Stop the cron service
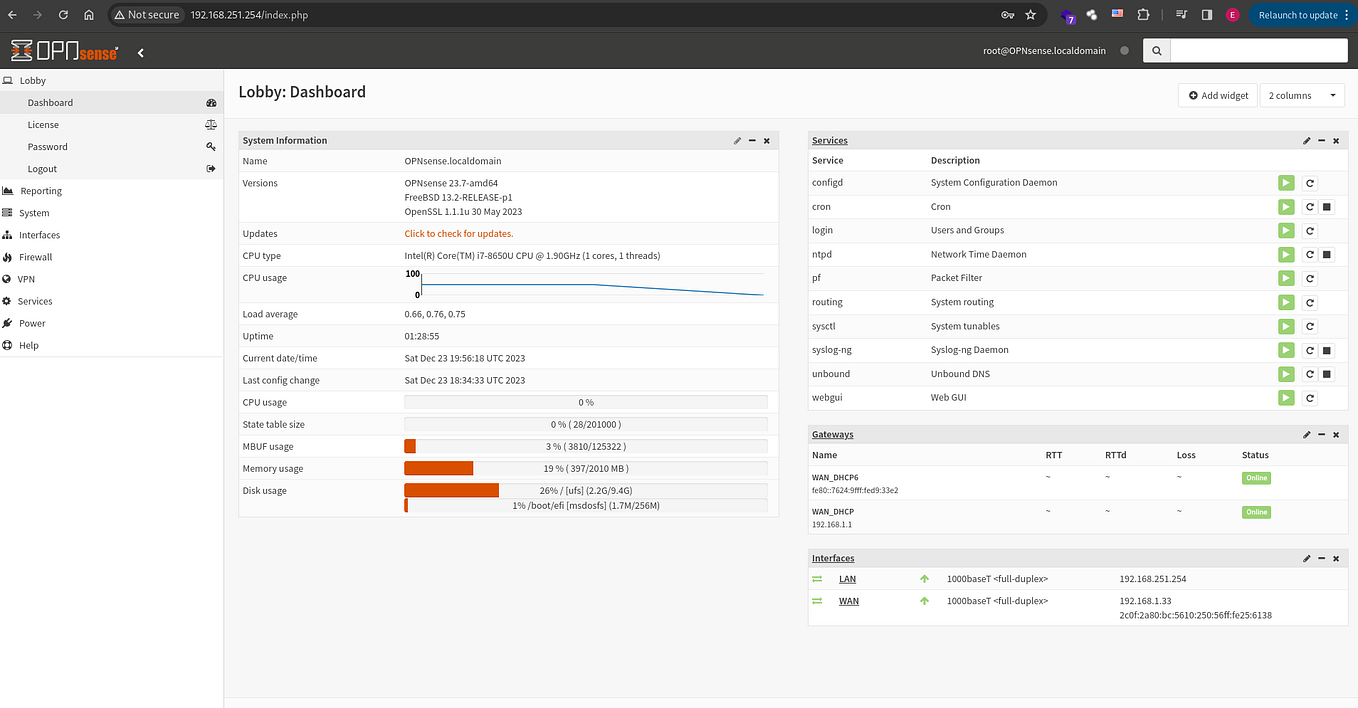The image size is (1358, 708). pos(1327,207)
